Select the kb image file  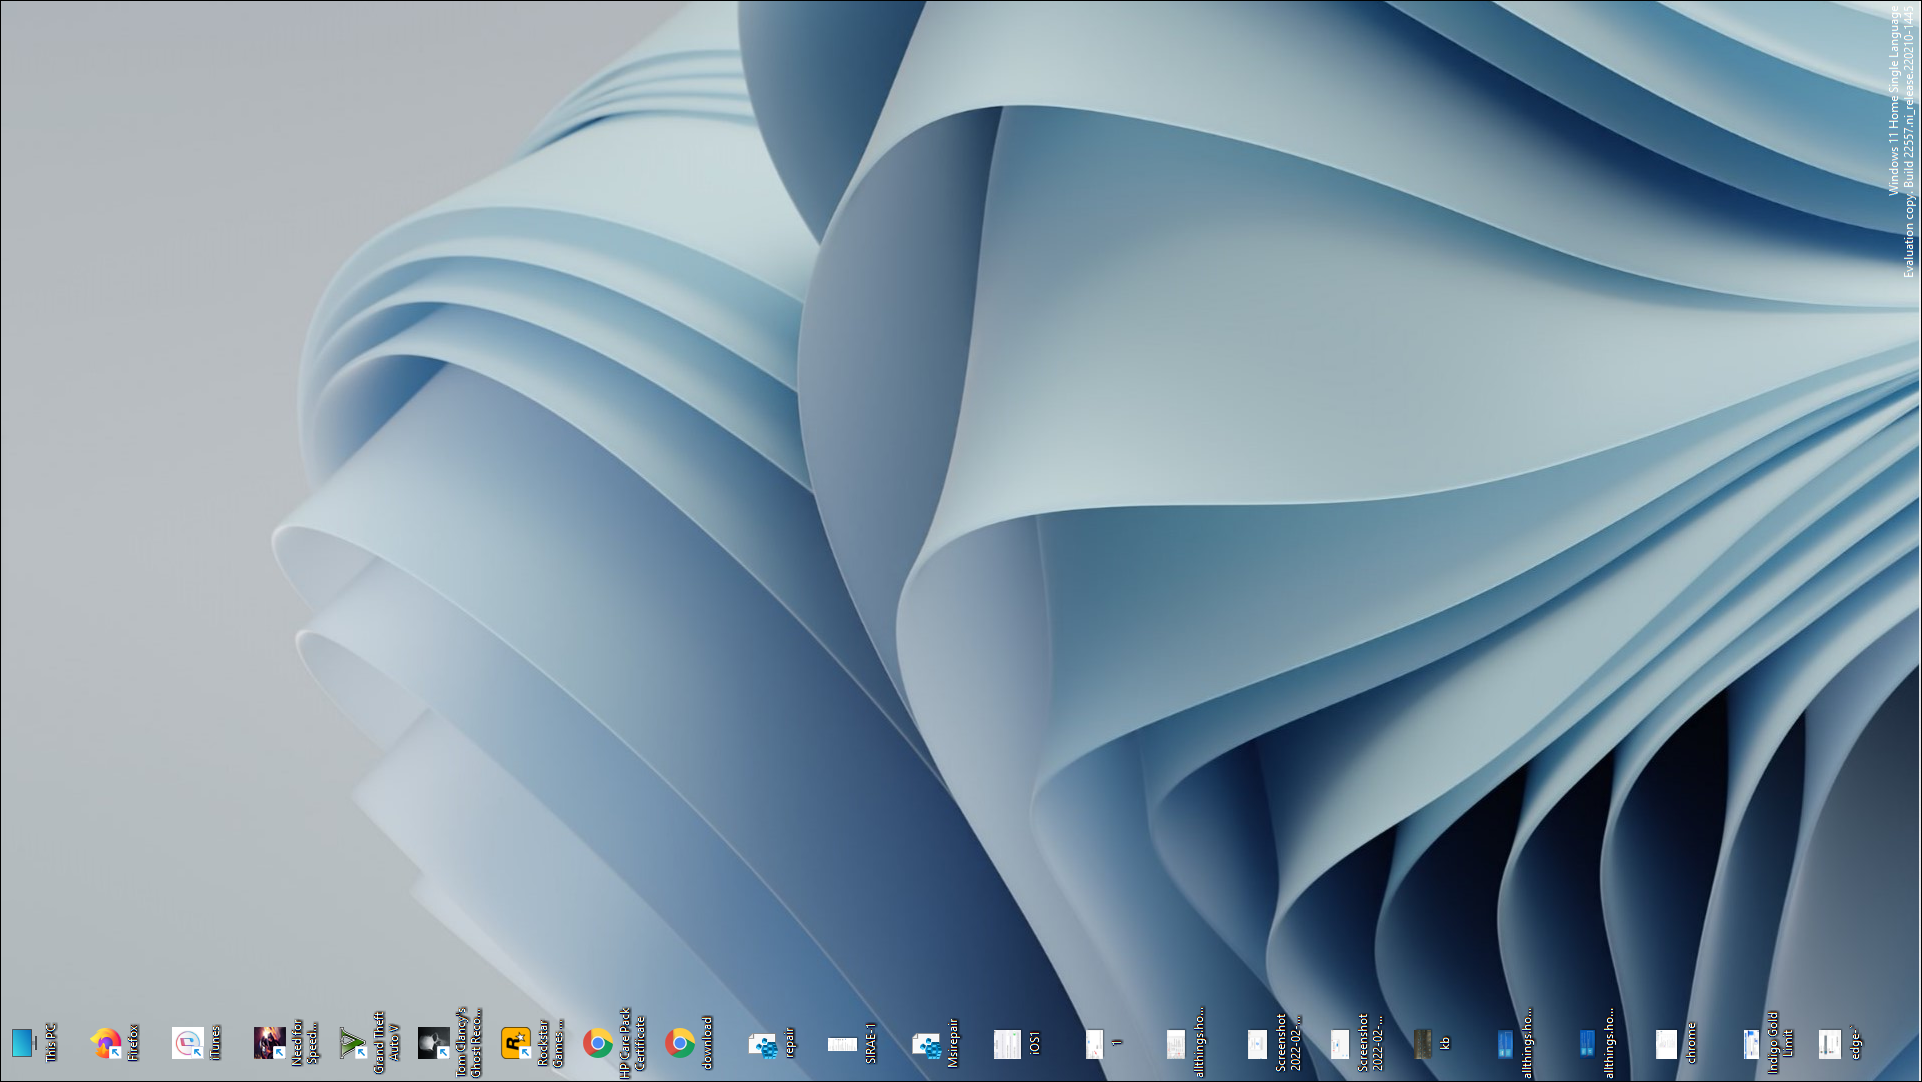point(1423,1044)
